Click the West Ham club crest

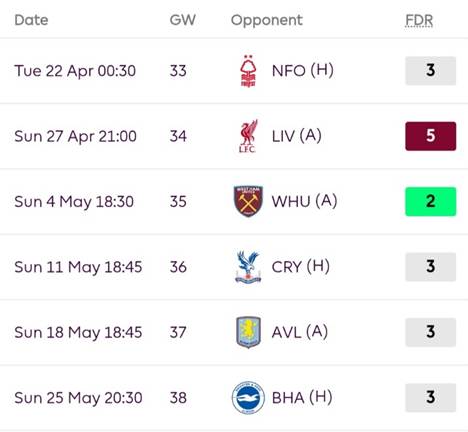pos(248,201)
